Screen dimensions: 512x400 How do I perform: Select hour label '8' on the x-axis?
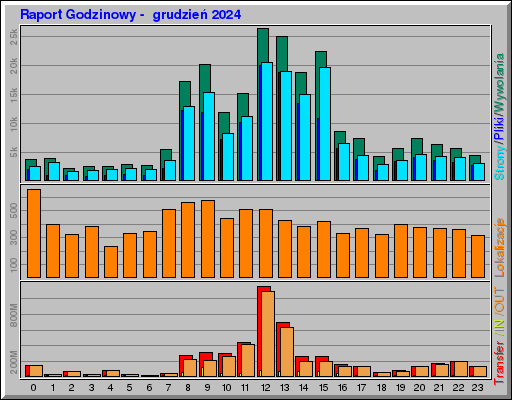click(x=188, y=388)
